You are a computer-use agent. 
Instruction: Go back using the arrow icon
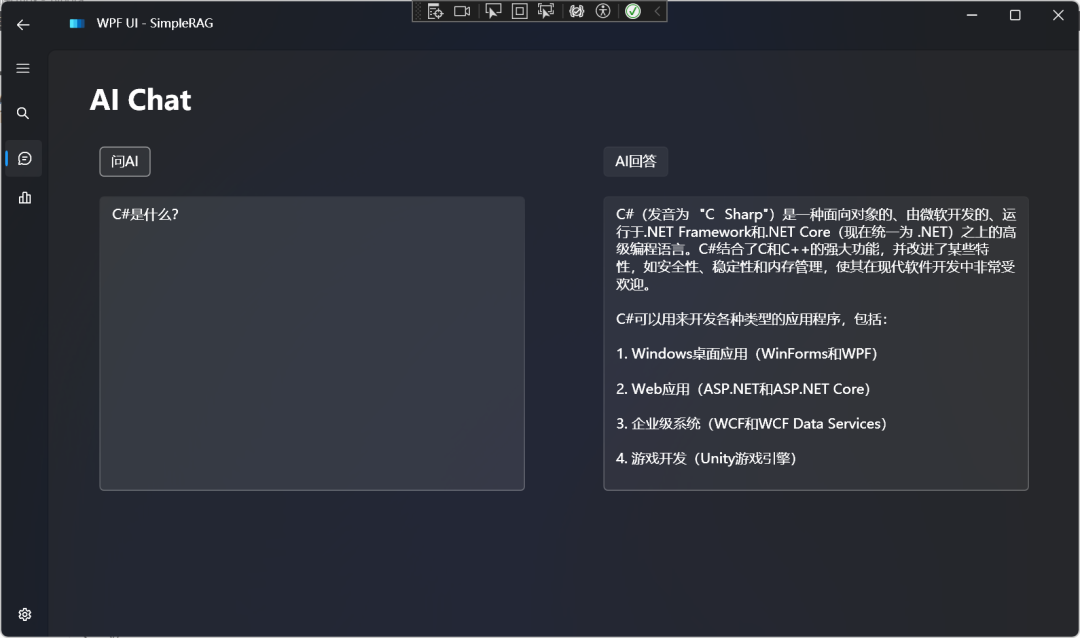23,25
